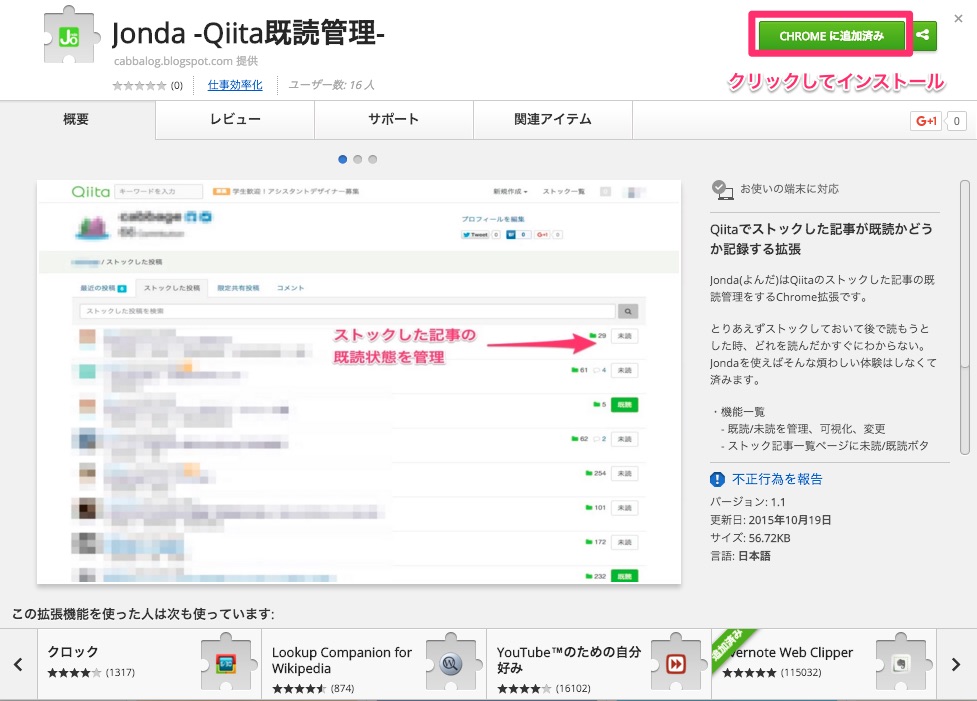Click the device compatibility check icon

coord(722,189)
